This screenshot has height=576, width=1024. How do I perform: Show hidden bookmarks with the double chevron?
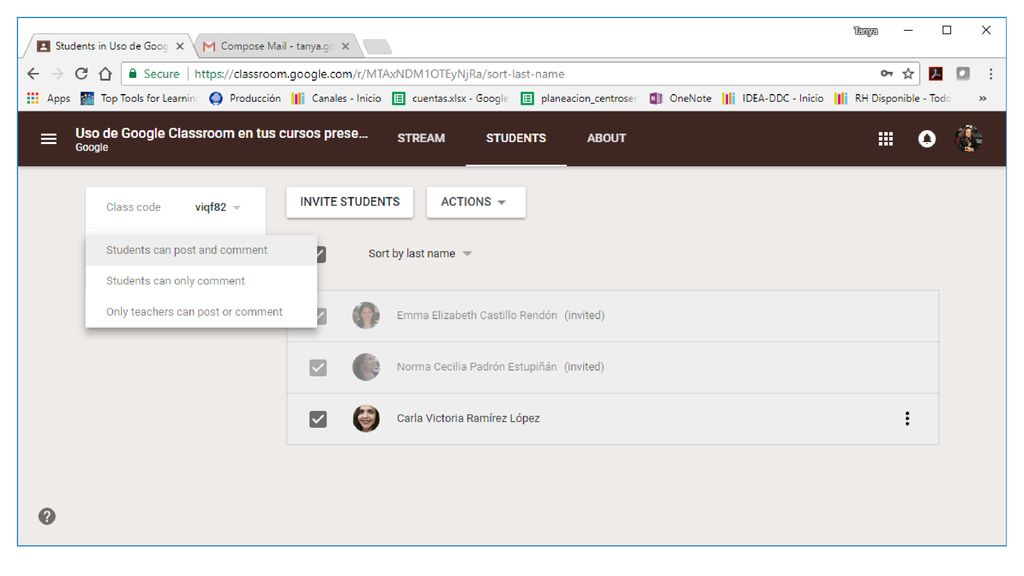pyautogui.click(x=982, y=98)
